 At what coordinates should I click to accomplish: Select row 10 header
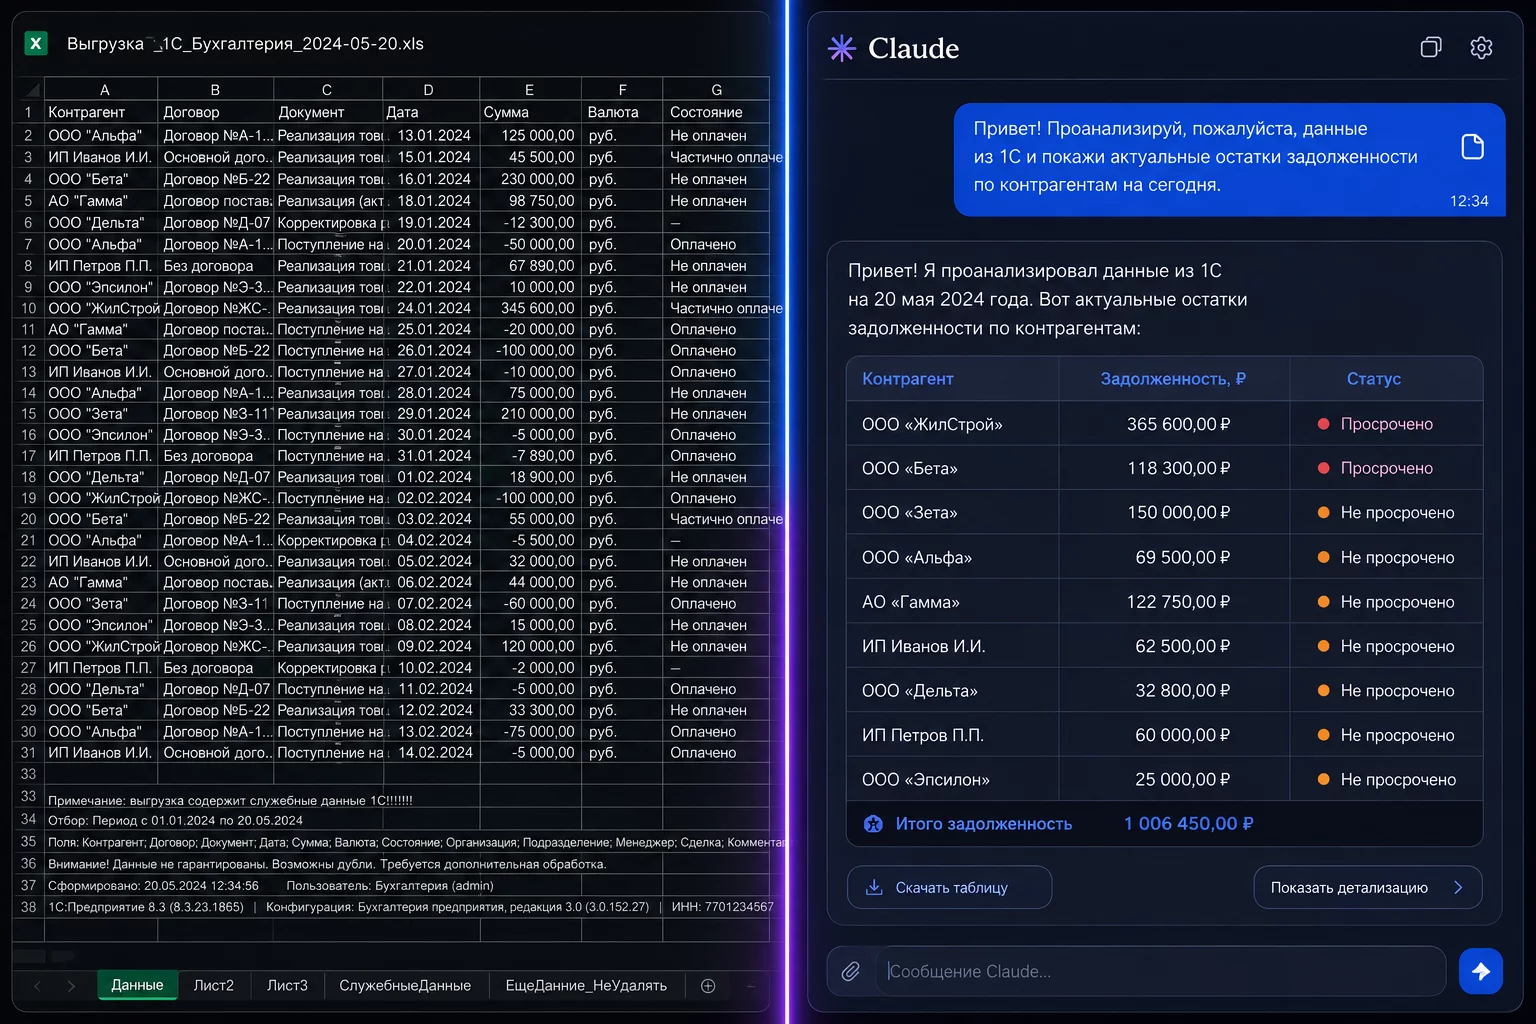click(x=28, y=308)
